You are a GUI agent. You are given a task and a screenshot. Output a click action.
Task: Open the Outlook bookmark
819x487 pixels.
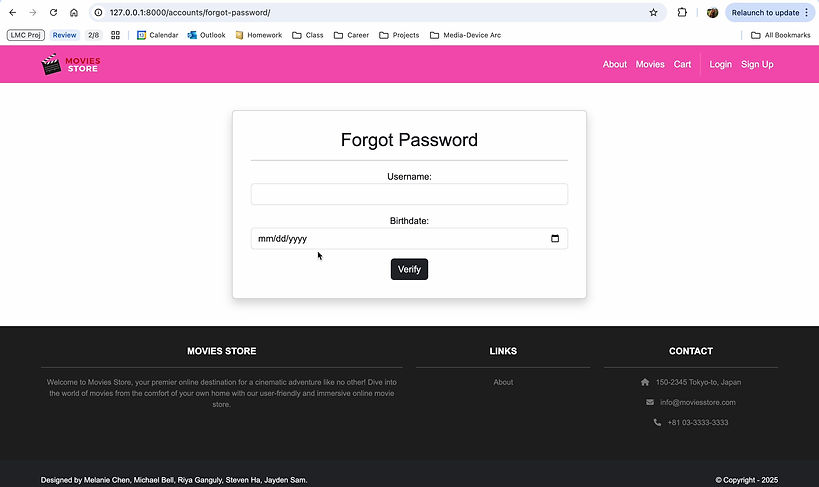[x=206, y=35]
